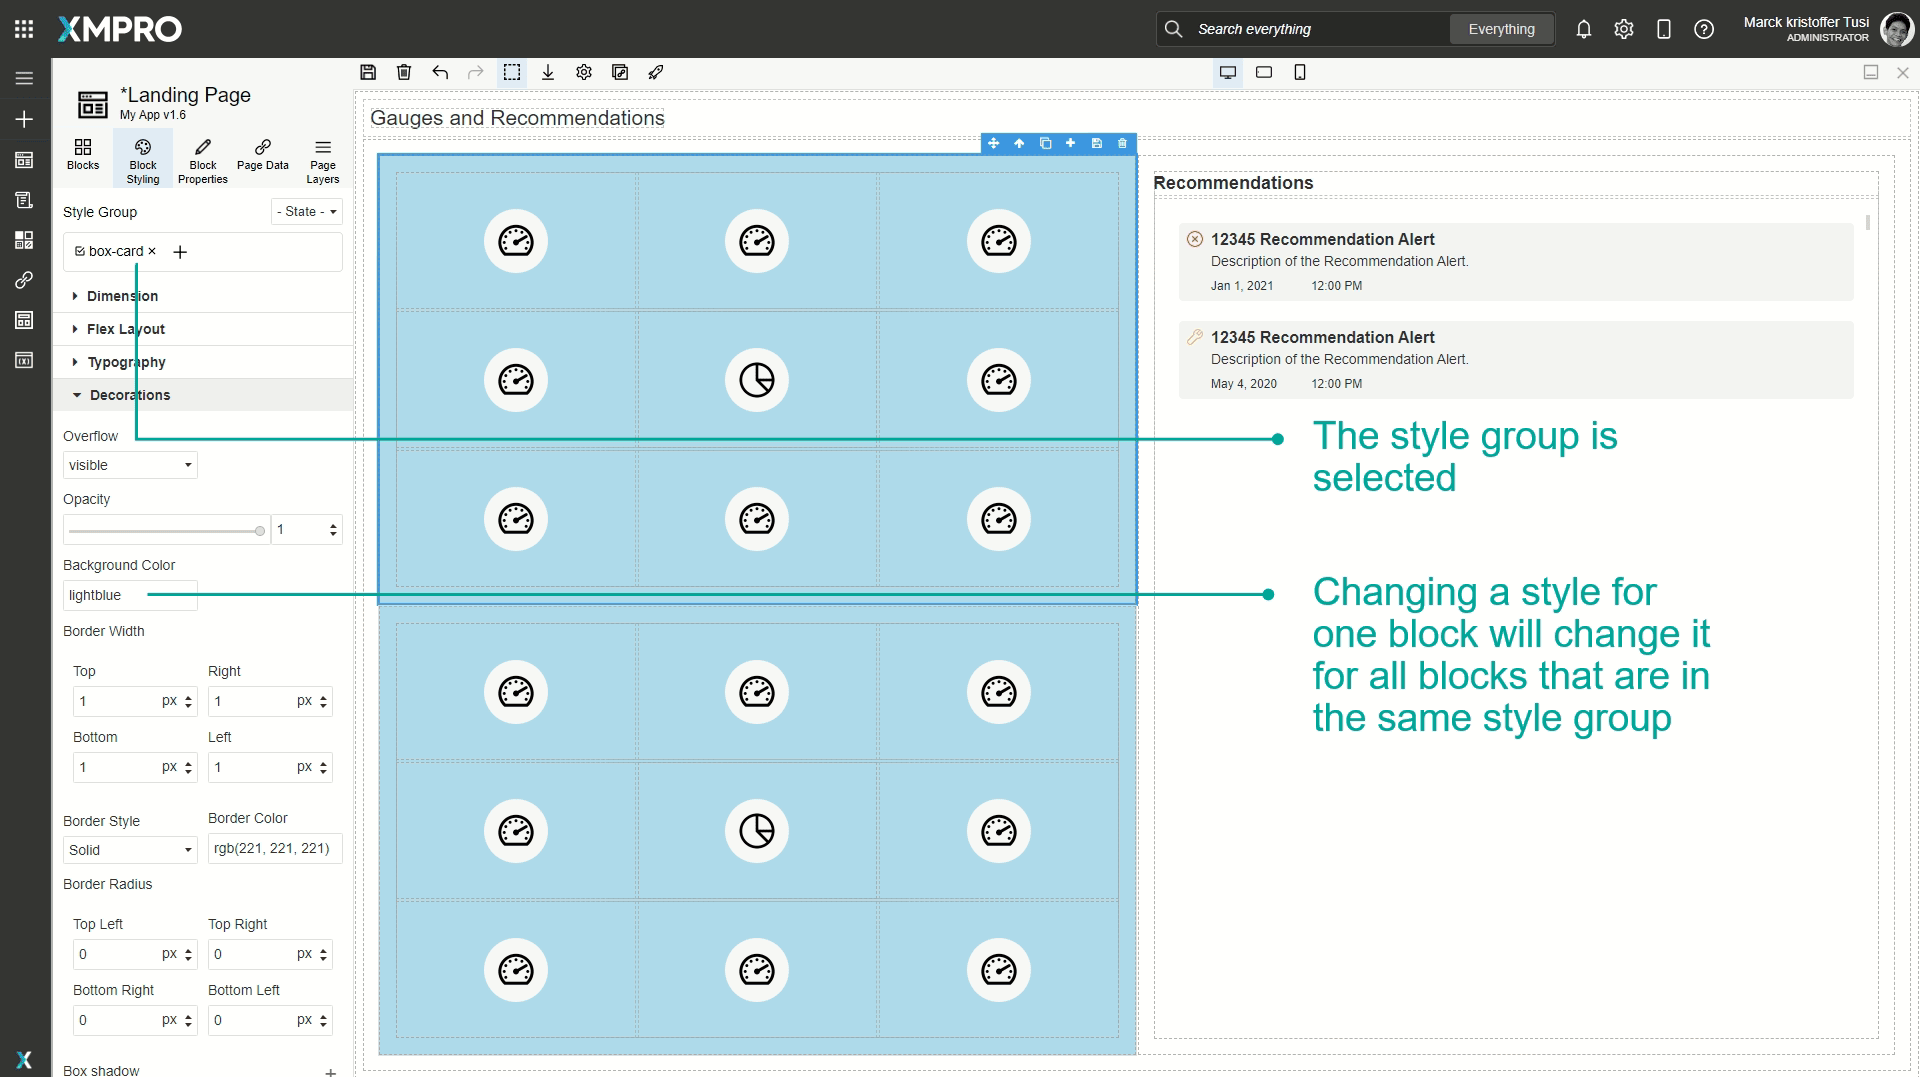Click the undo arrow icon
The width and height of the screenshot is (1920, 1077).
[x=439, y=72]
